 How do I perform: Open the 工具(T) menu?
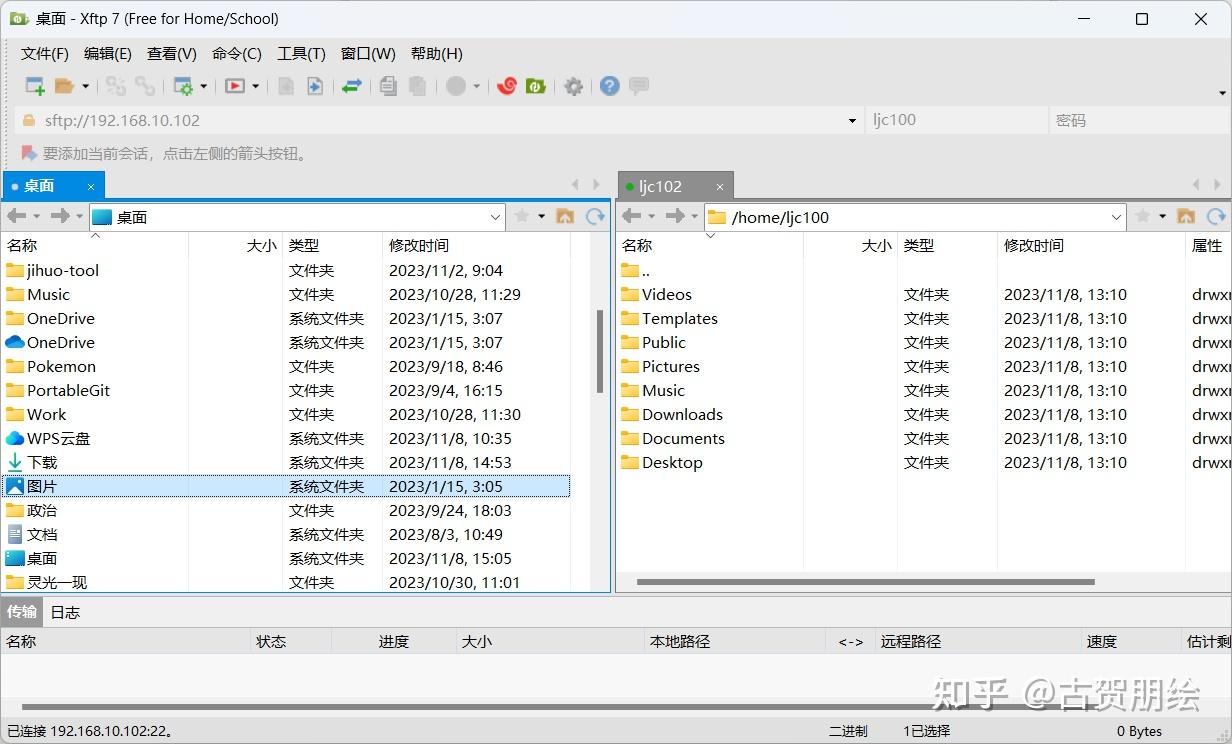[301, 53]
